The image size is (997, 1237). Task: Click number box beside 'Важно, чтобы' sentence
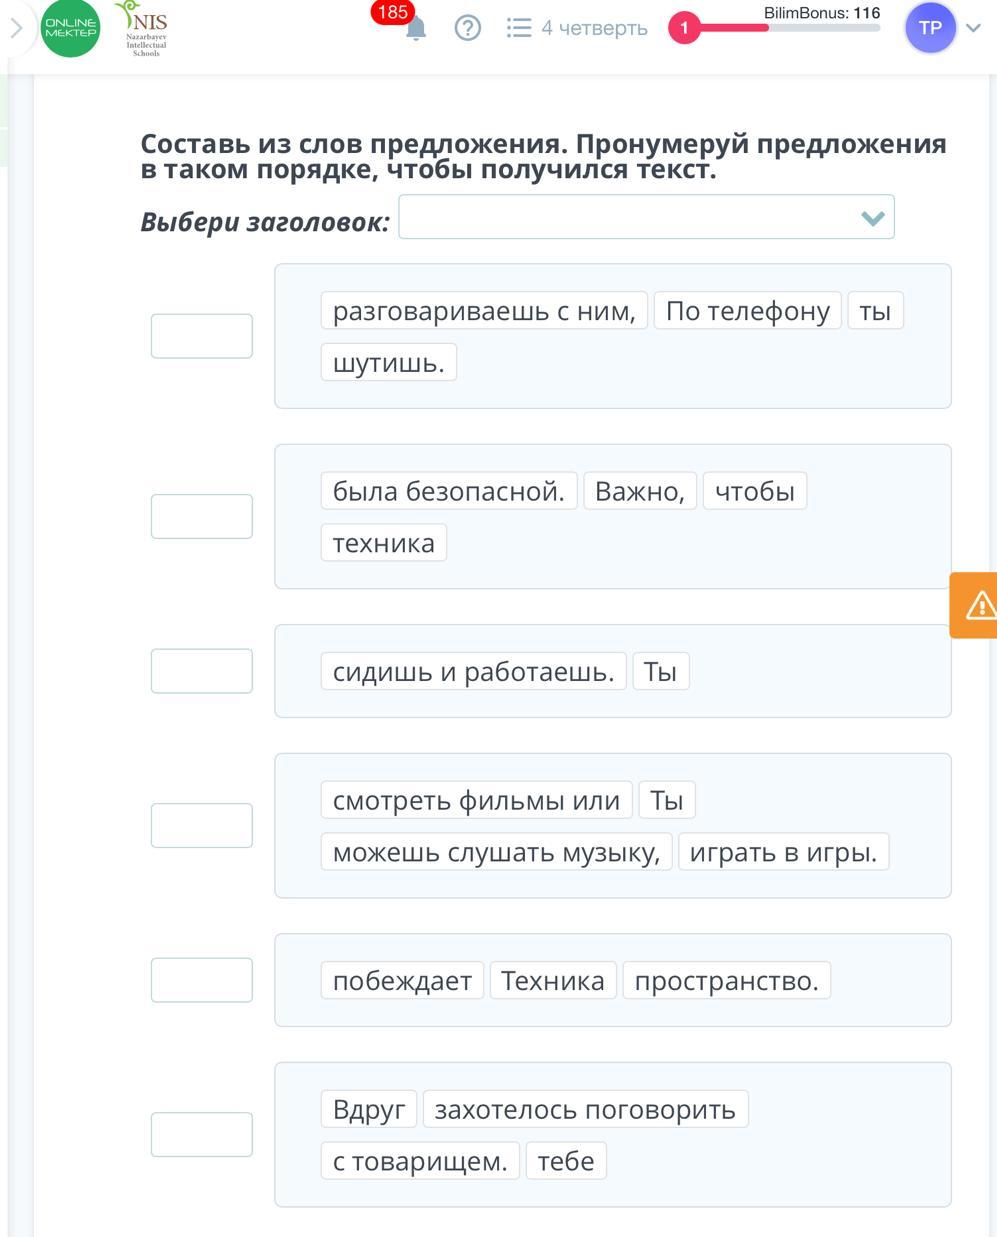202,516
